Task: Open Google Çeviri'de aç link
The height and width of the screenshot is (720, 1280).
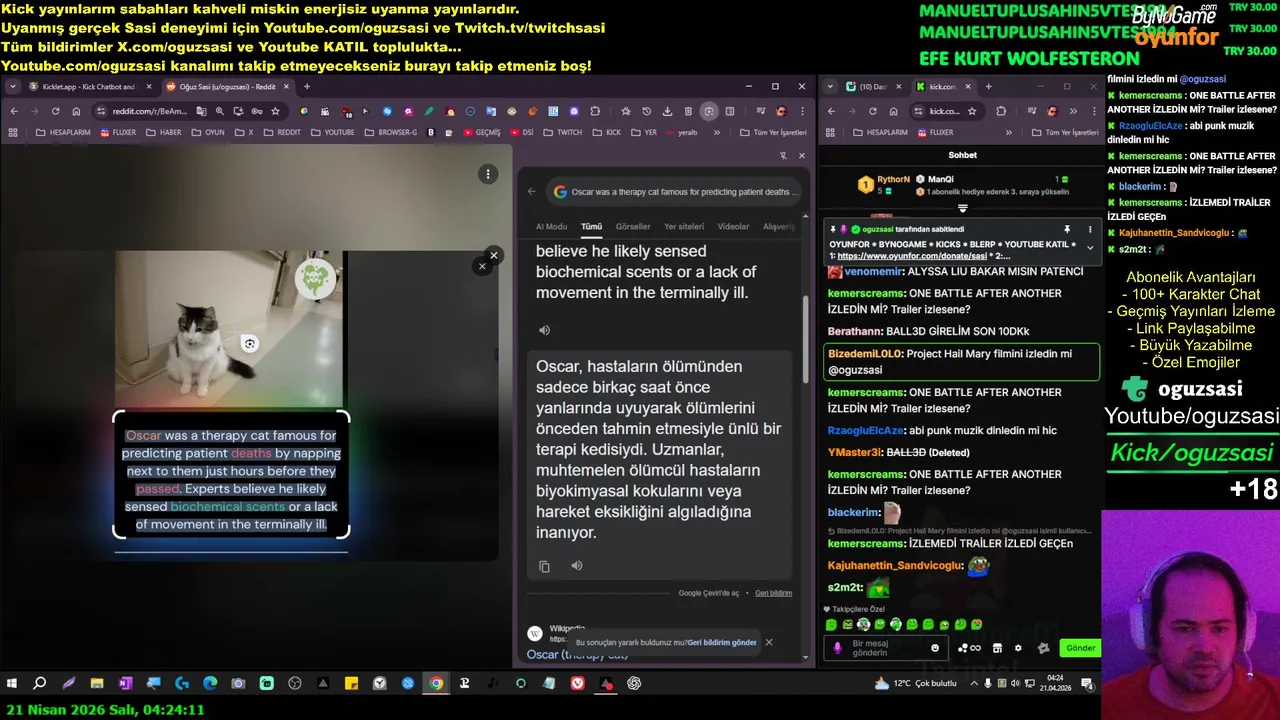Action: [709, 593]
